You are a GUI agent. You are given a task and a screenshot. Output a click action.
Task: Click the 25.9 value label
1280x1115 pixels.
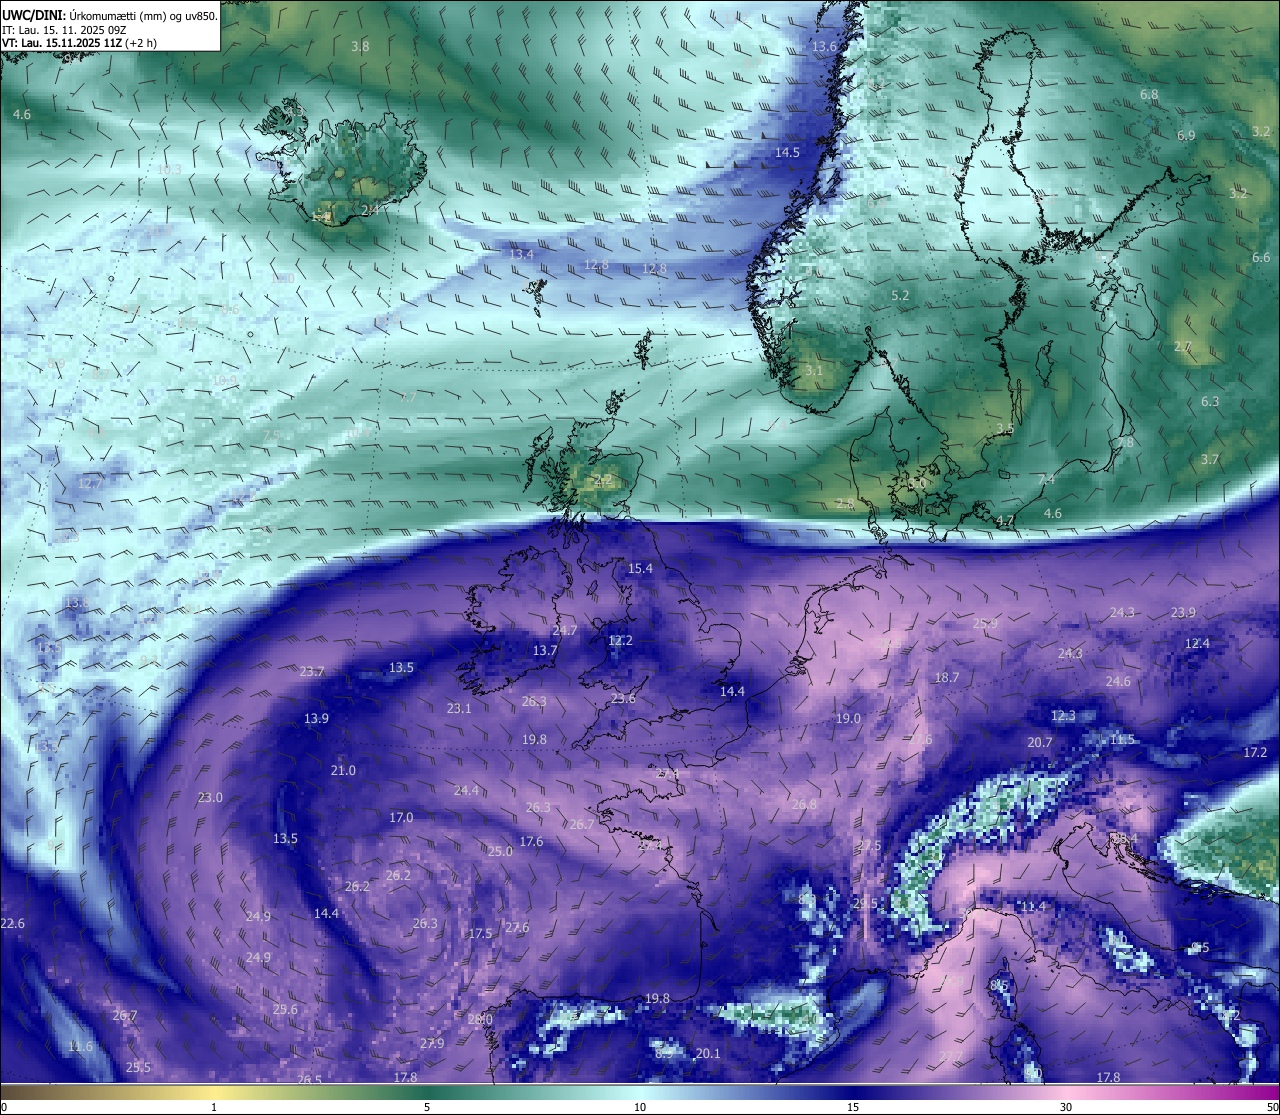pos(986,623)
